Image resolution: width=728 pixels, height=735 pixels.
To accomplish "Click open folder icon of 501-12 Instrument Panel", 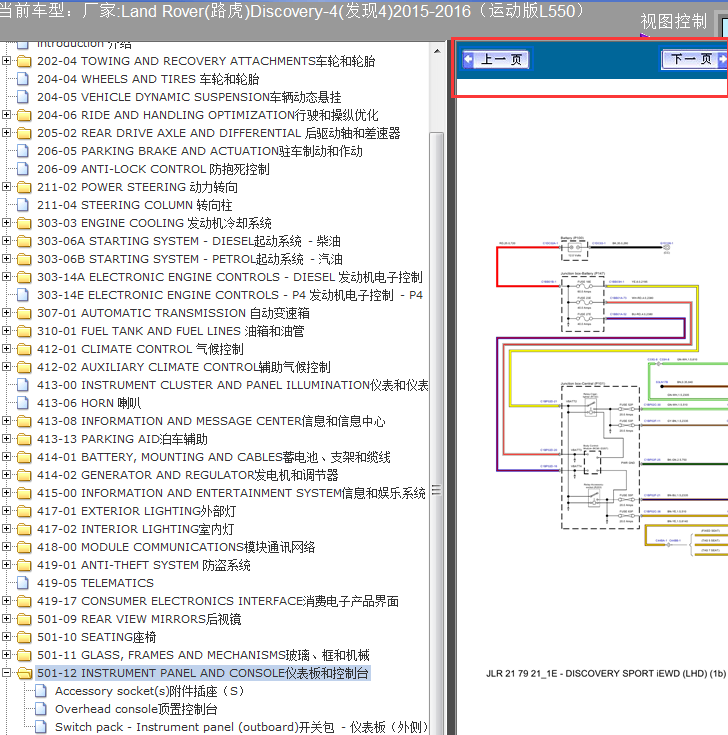I will pos(24,674).
